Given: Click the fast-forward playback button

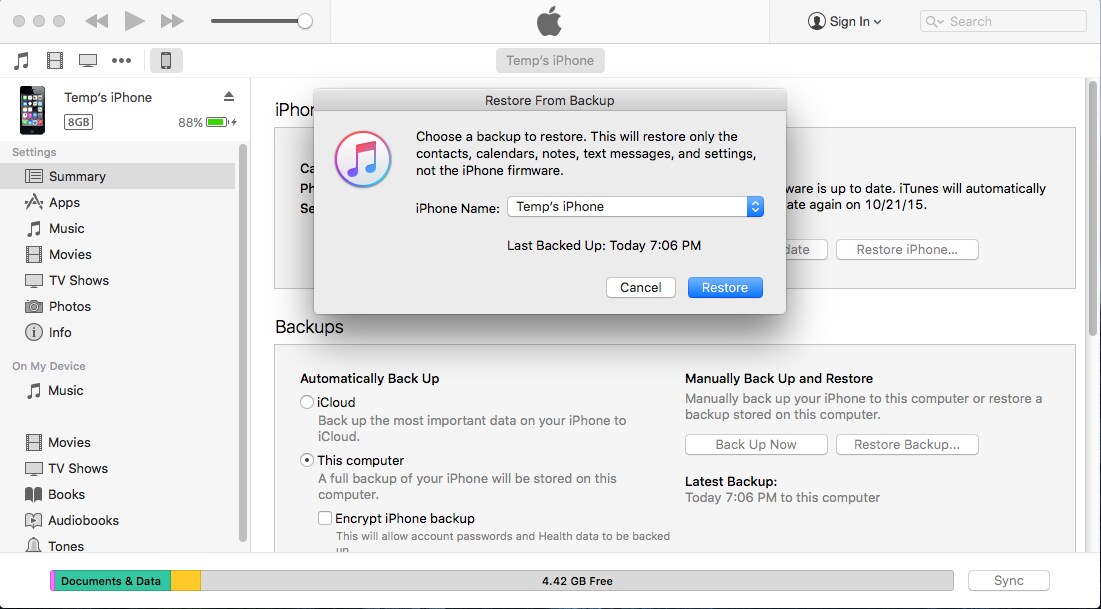Looking at the screenshot, I should click(172, 21).
